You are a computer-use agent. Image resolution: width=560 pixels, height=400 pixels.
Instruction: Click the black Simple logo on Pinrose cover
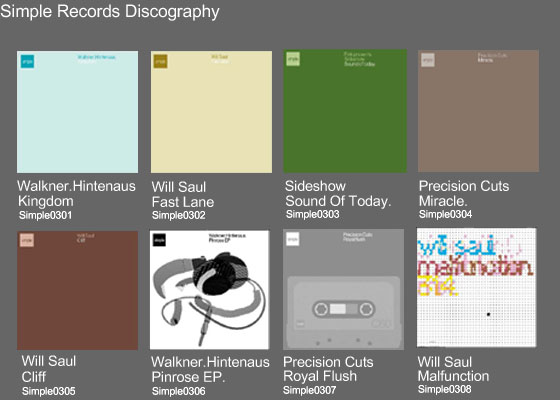(x=159, y=240)
